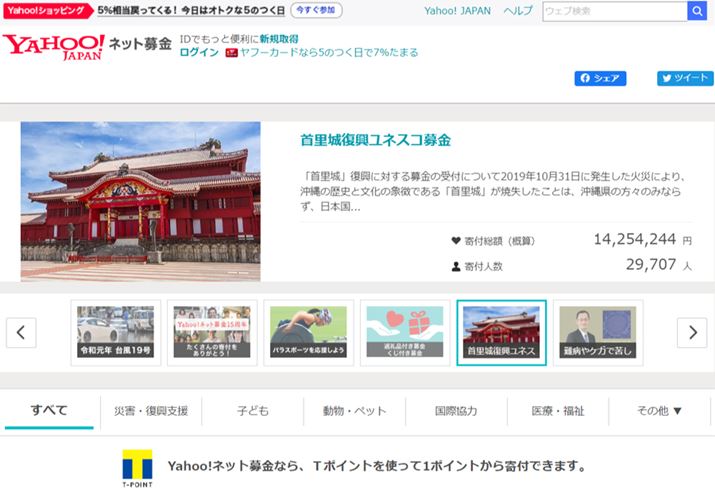Tweet page using ツイート button
This screenshot has height=496, width=715.
click(685, 78)
